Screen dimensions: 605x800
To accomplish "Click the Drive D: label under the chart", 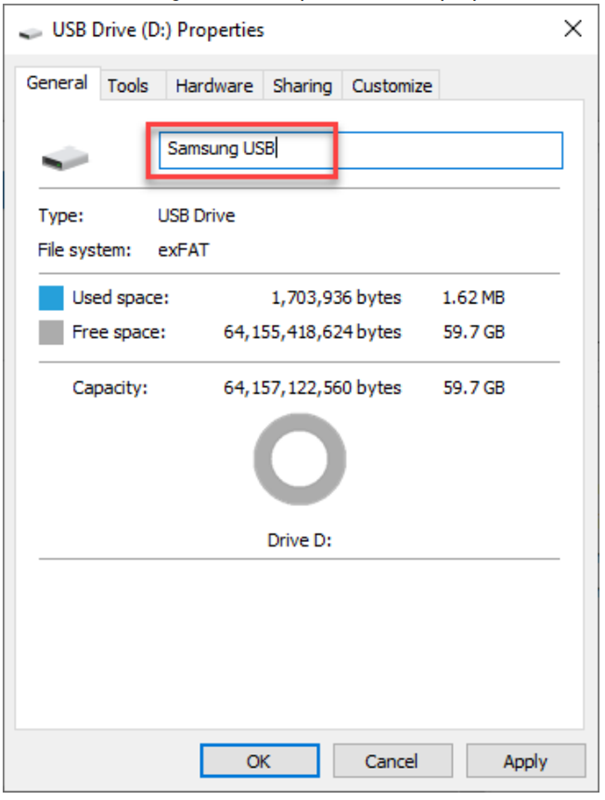I will coord(299,540).
